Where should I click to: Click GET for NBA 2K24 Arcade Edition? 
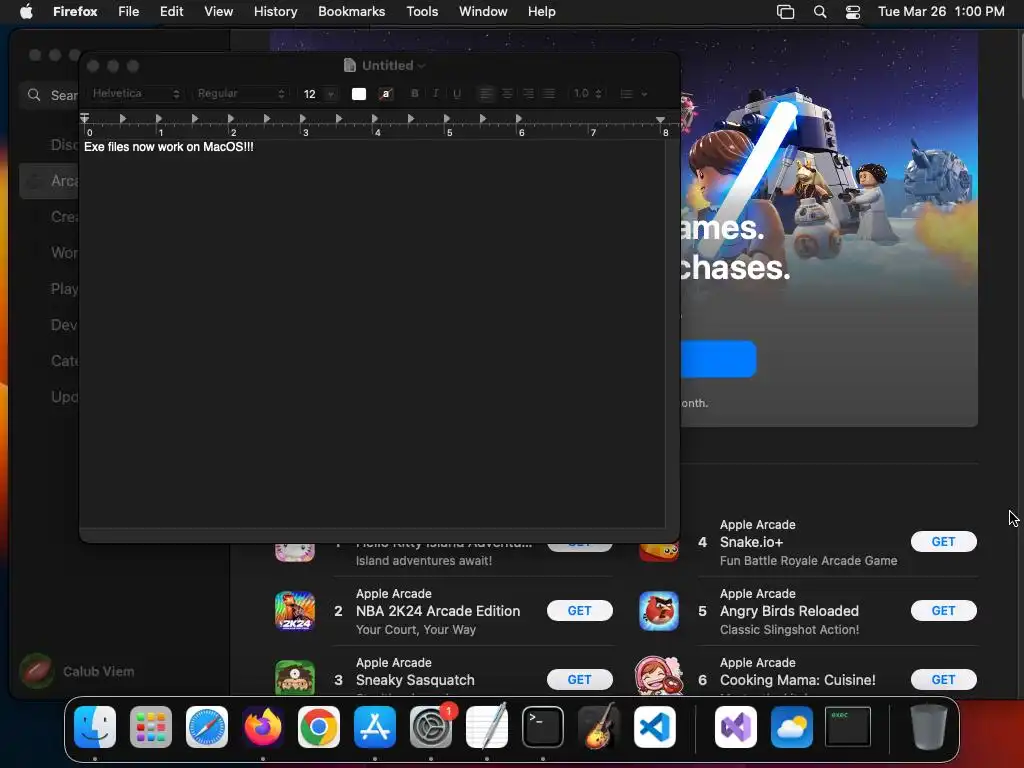pyautogui.click(x=579, y=611)
